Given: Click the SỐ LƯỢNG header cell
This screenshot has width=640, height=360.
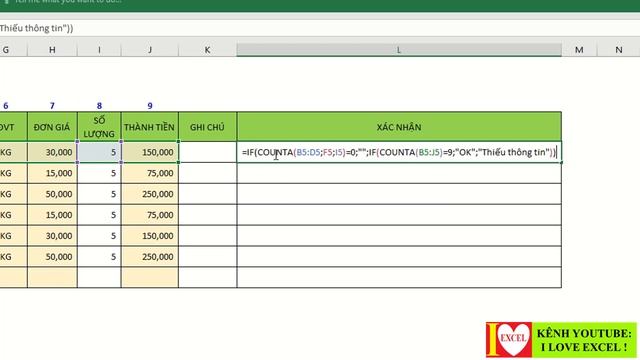Looking at the screenshot, I should [x=99, y=127].
